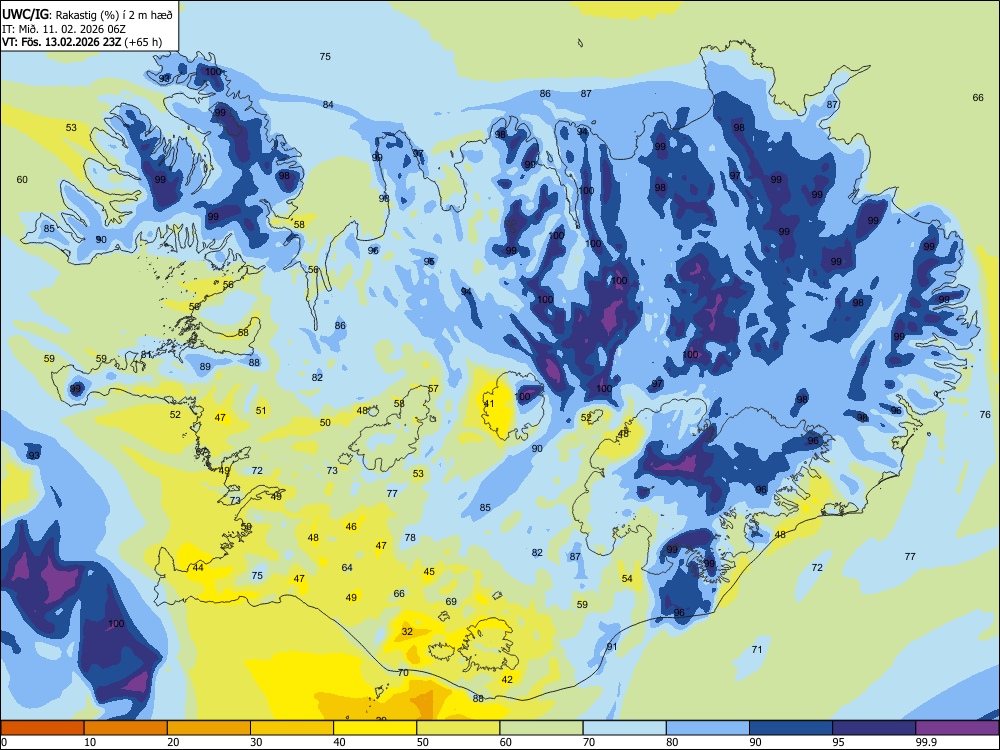The height and width of the screenshot is (750, 1000).
Task: Click the map value 71 over the sea
Action: 757,649
